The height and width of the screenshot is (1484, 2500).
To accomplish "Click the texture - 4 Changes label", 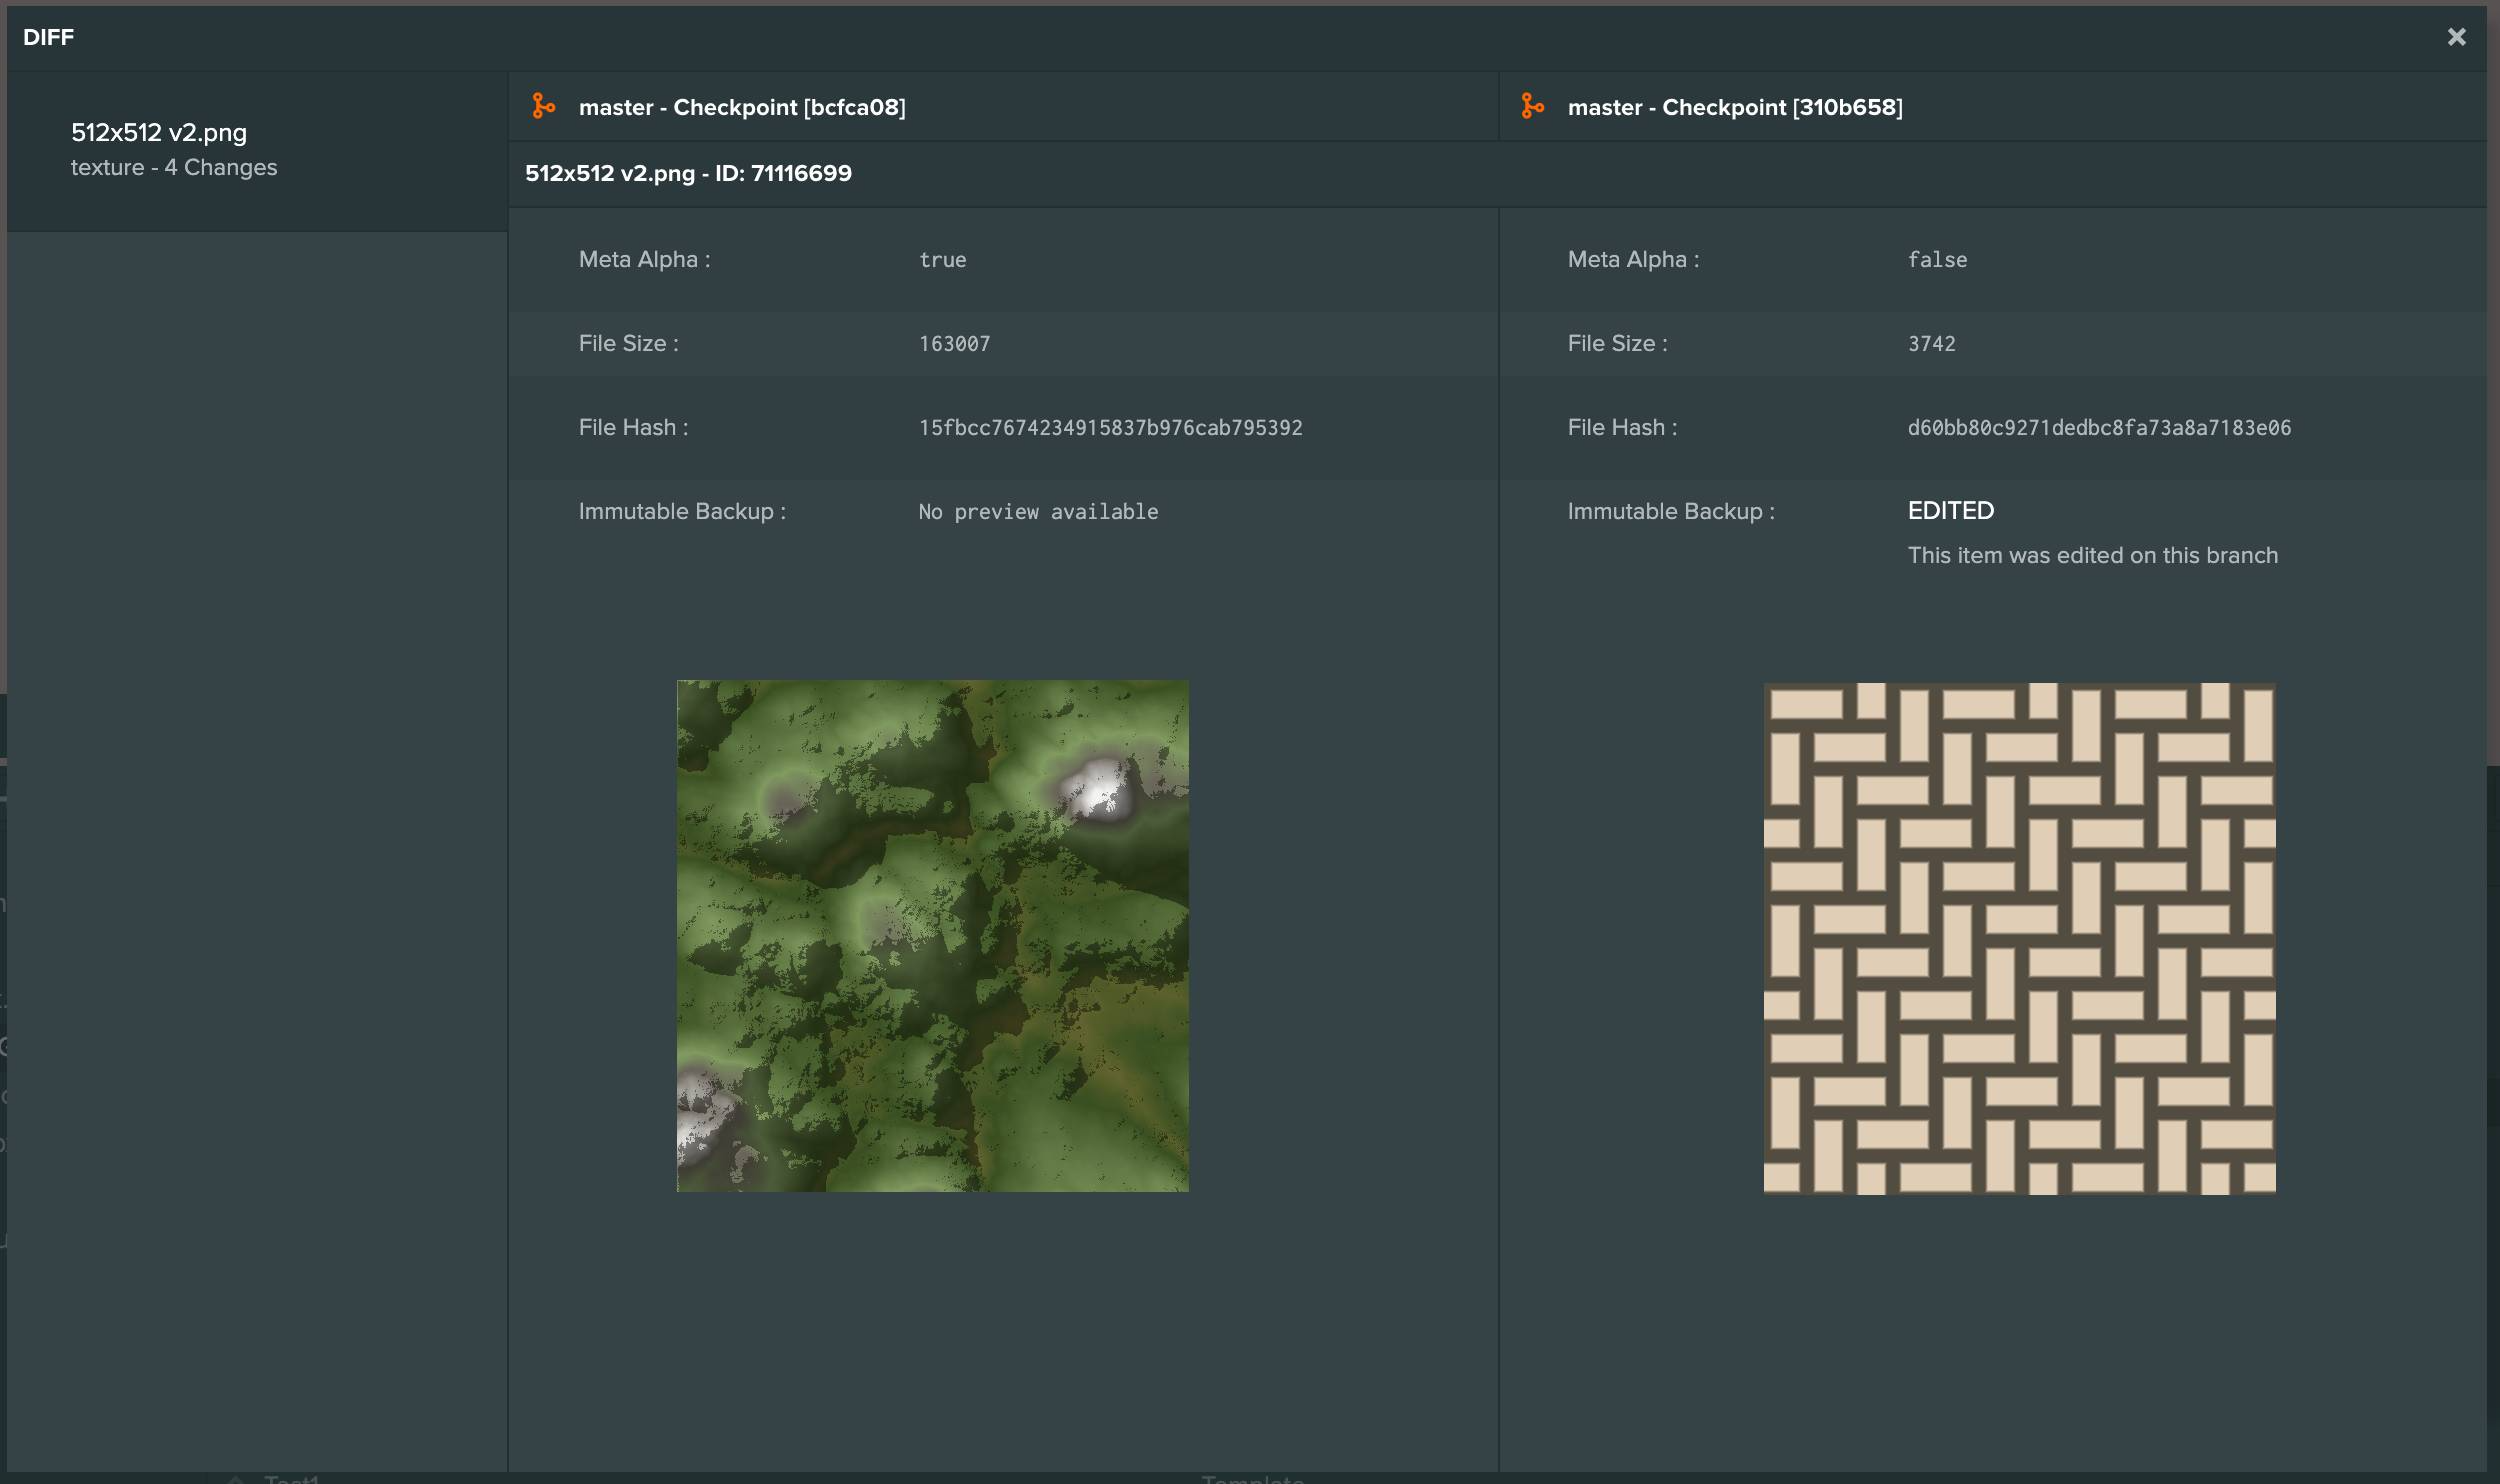I will pos(173,167).
